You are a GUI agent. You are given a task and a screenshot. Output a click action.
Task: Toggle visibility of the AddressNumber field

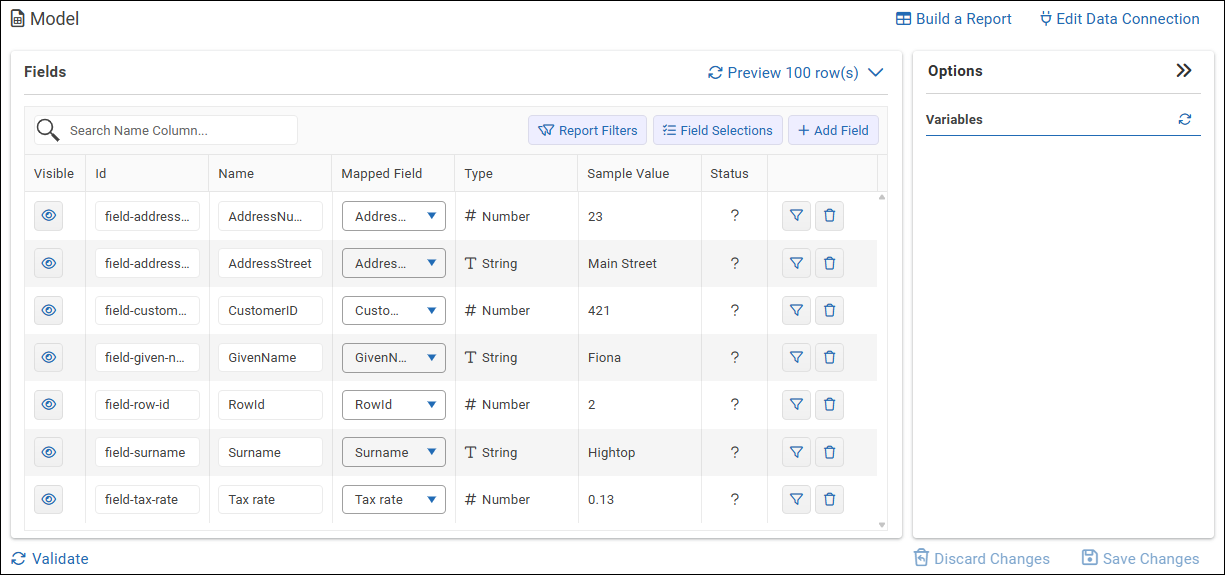48,216
